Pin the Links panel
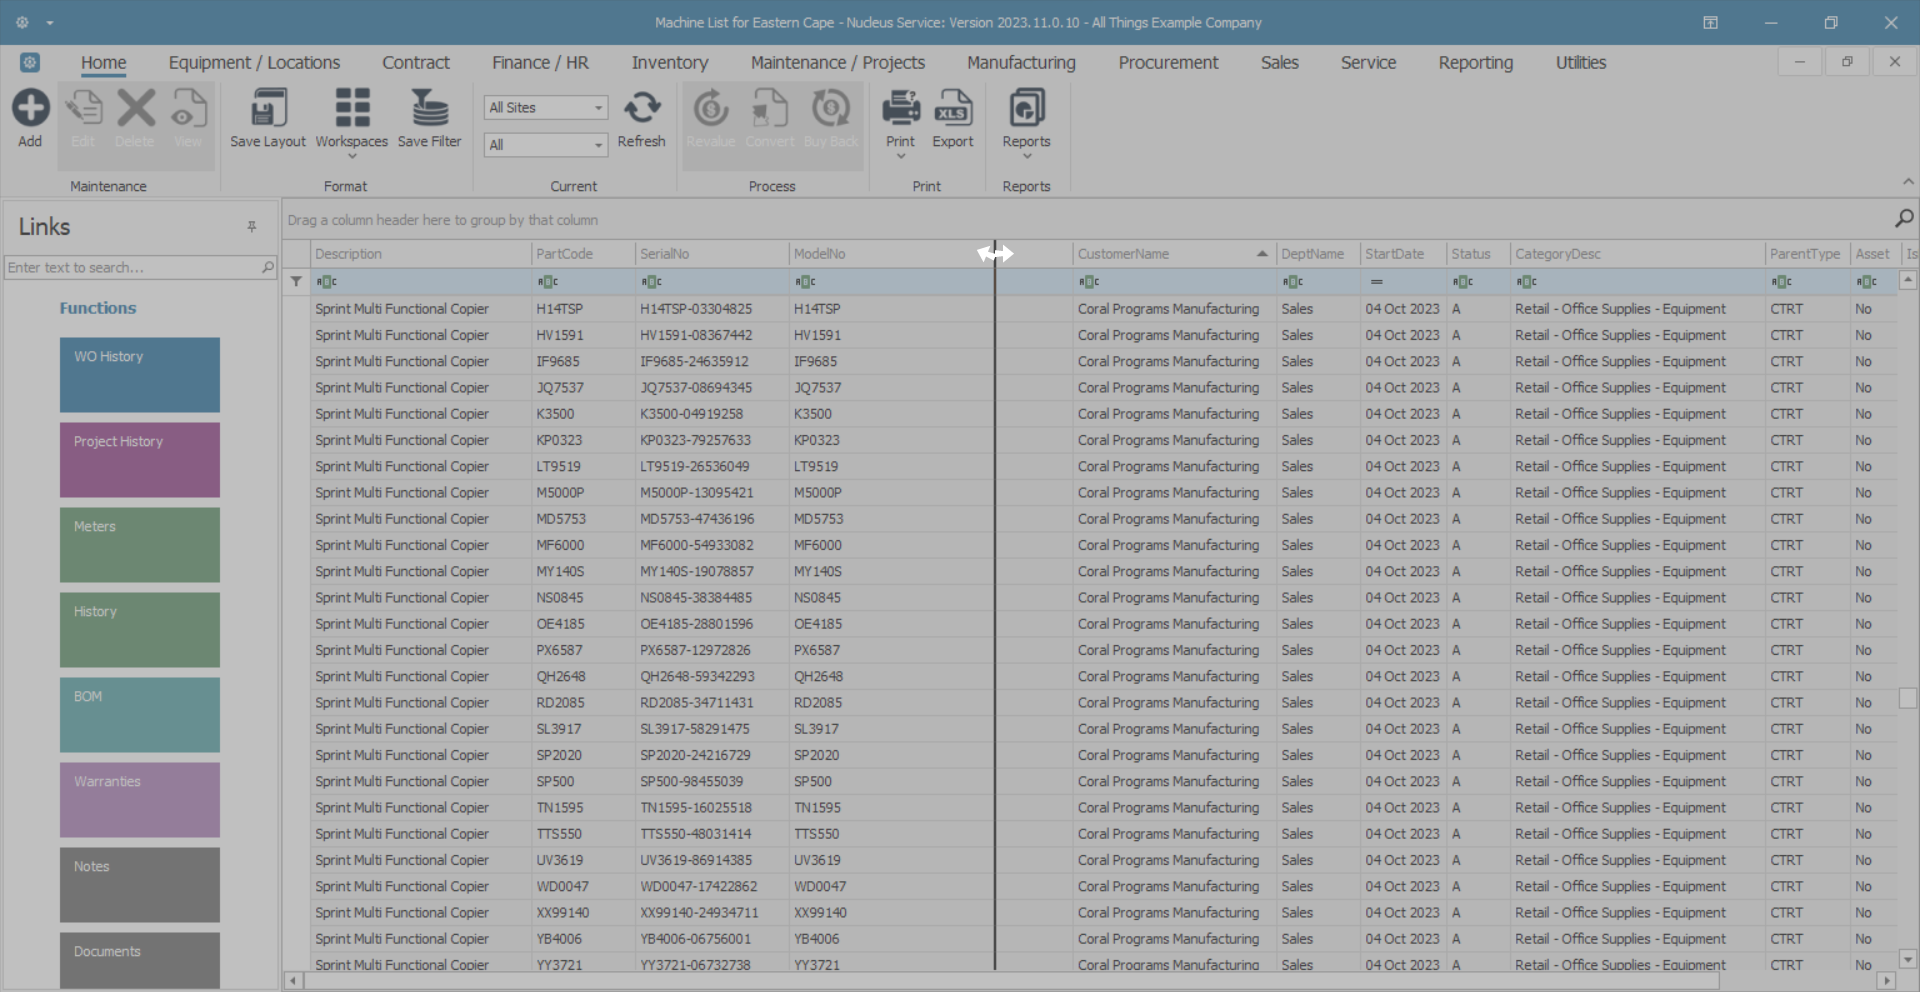1920x992 pixels. (x=252, y=227)
